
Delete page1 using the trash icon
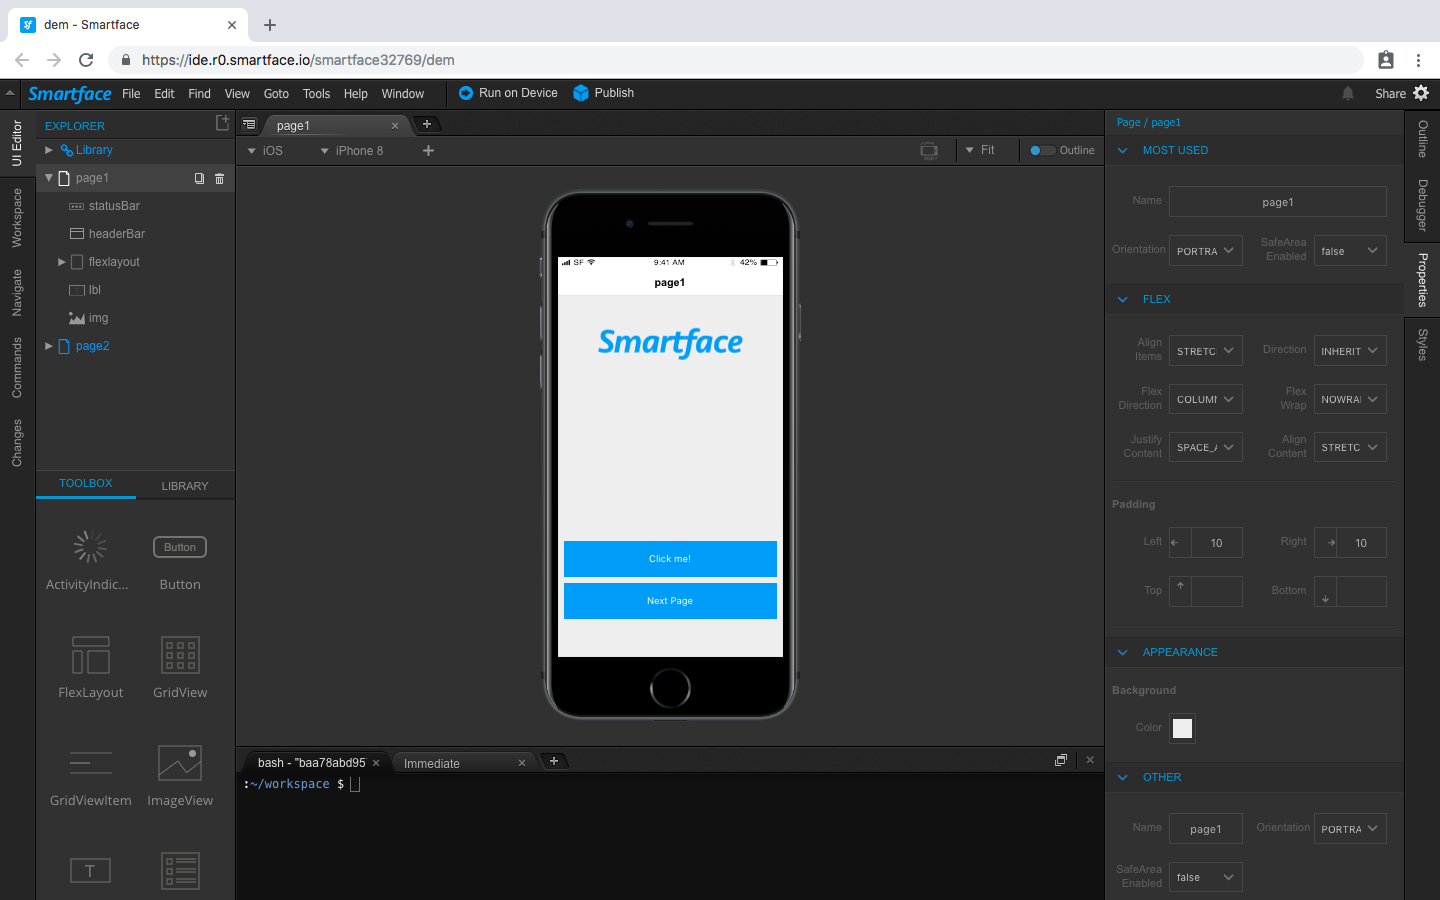[219, 178]
